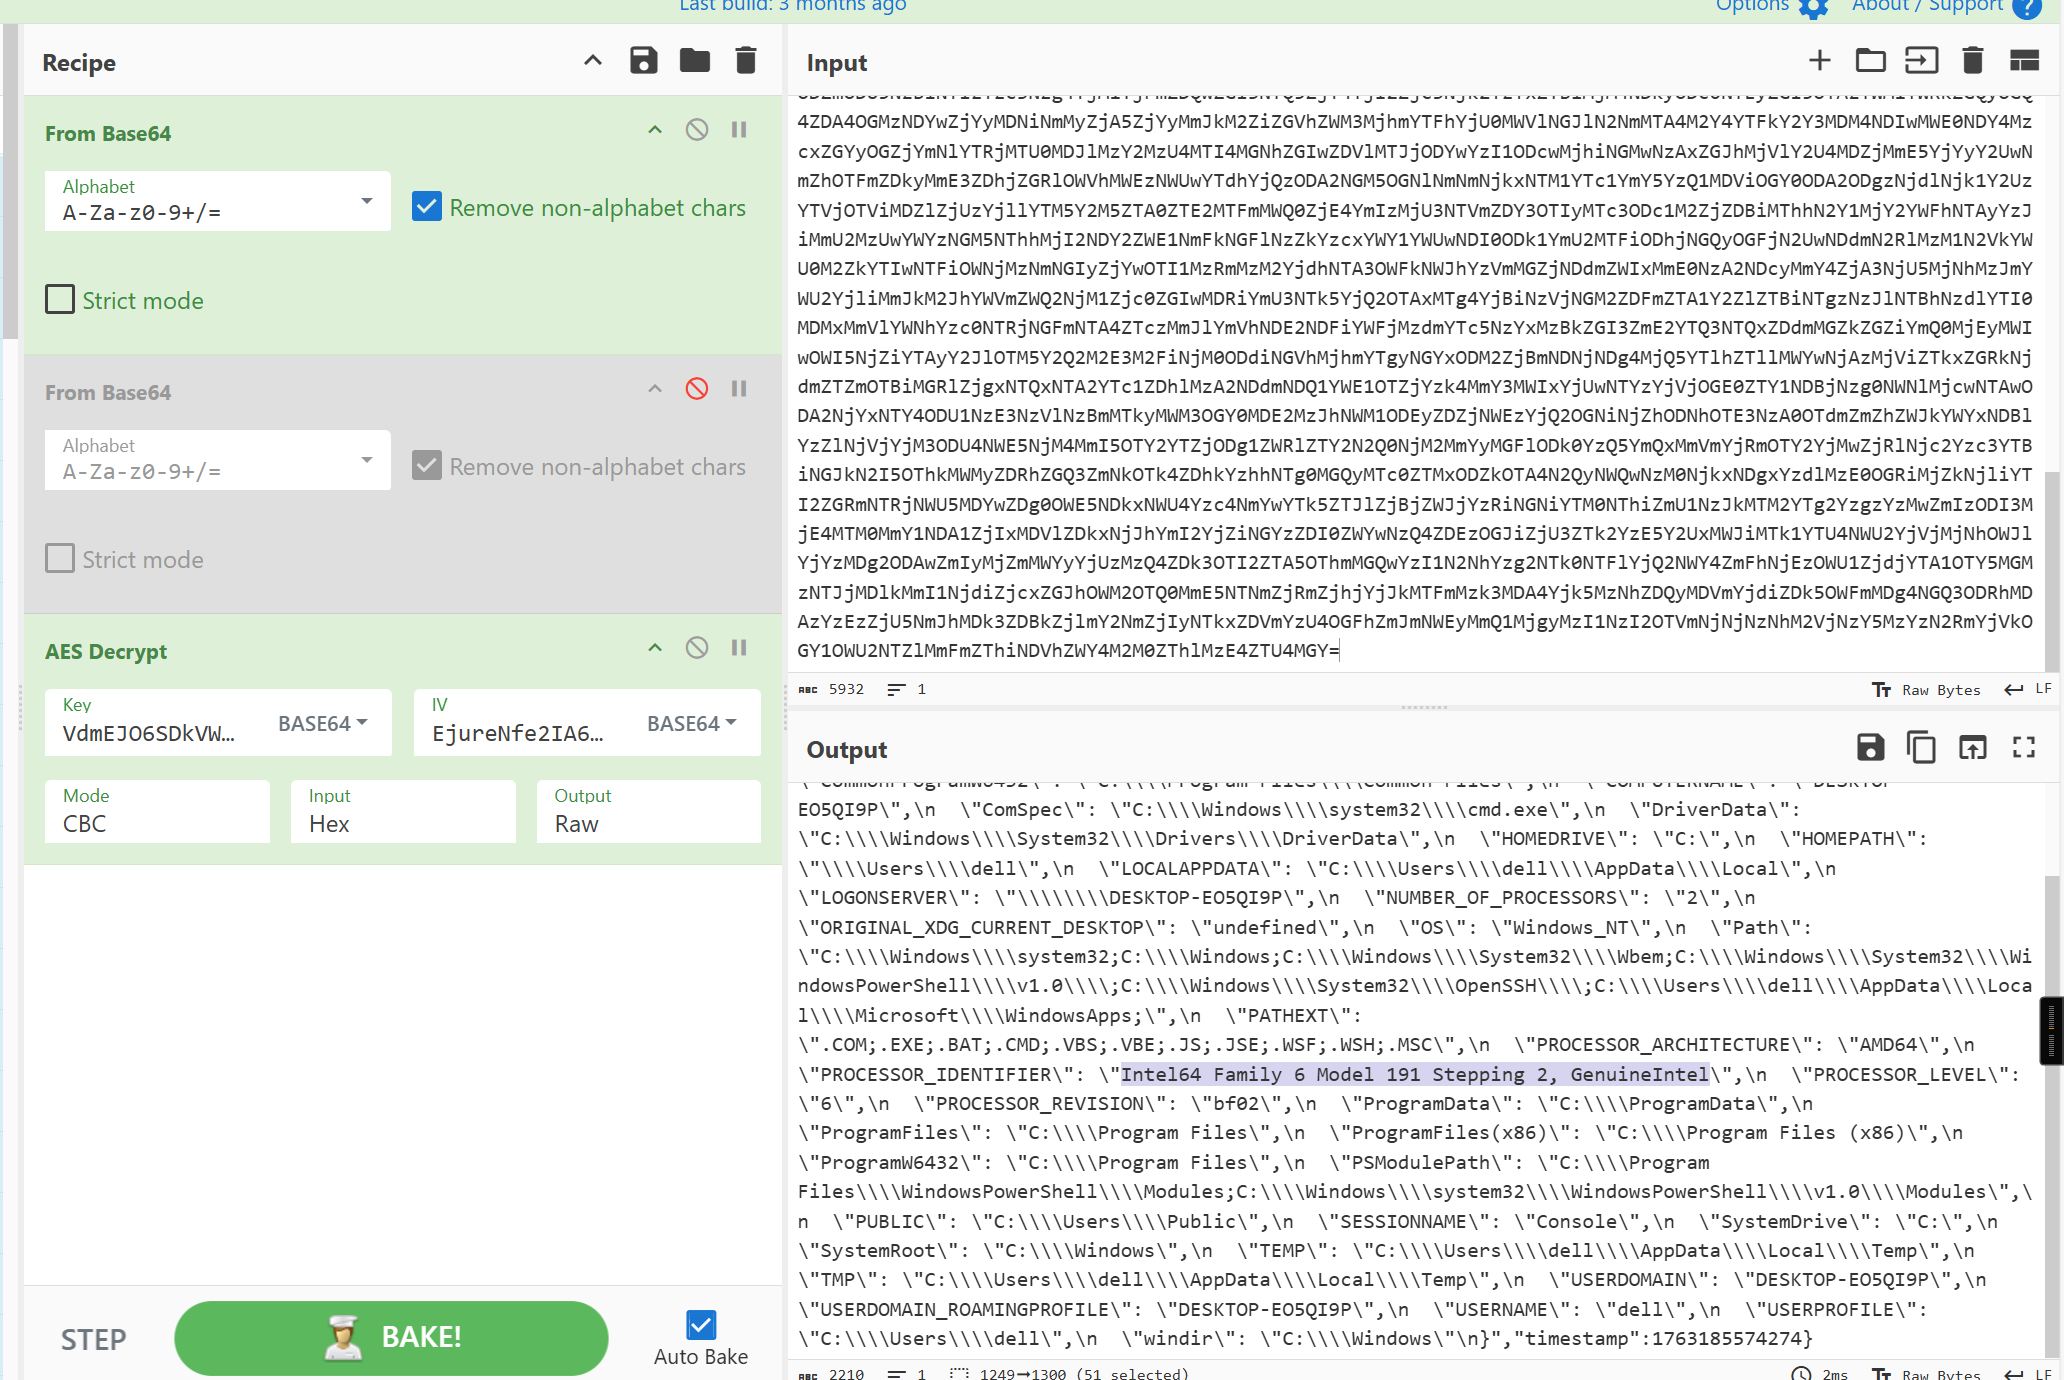This screenshot has height=1380, width=2064.
Task: Toggle Strict mode in first From Base64
Action: coord(60,300)
